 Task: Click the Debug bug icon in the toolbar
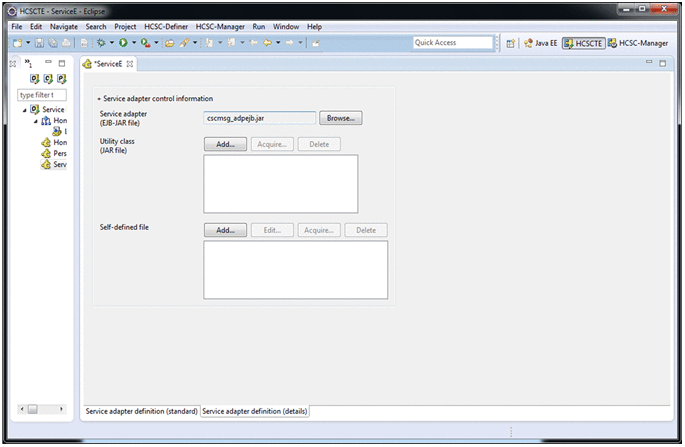101,44
